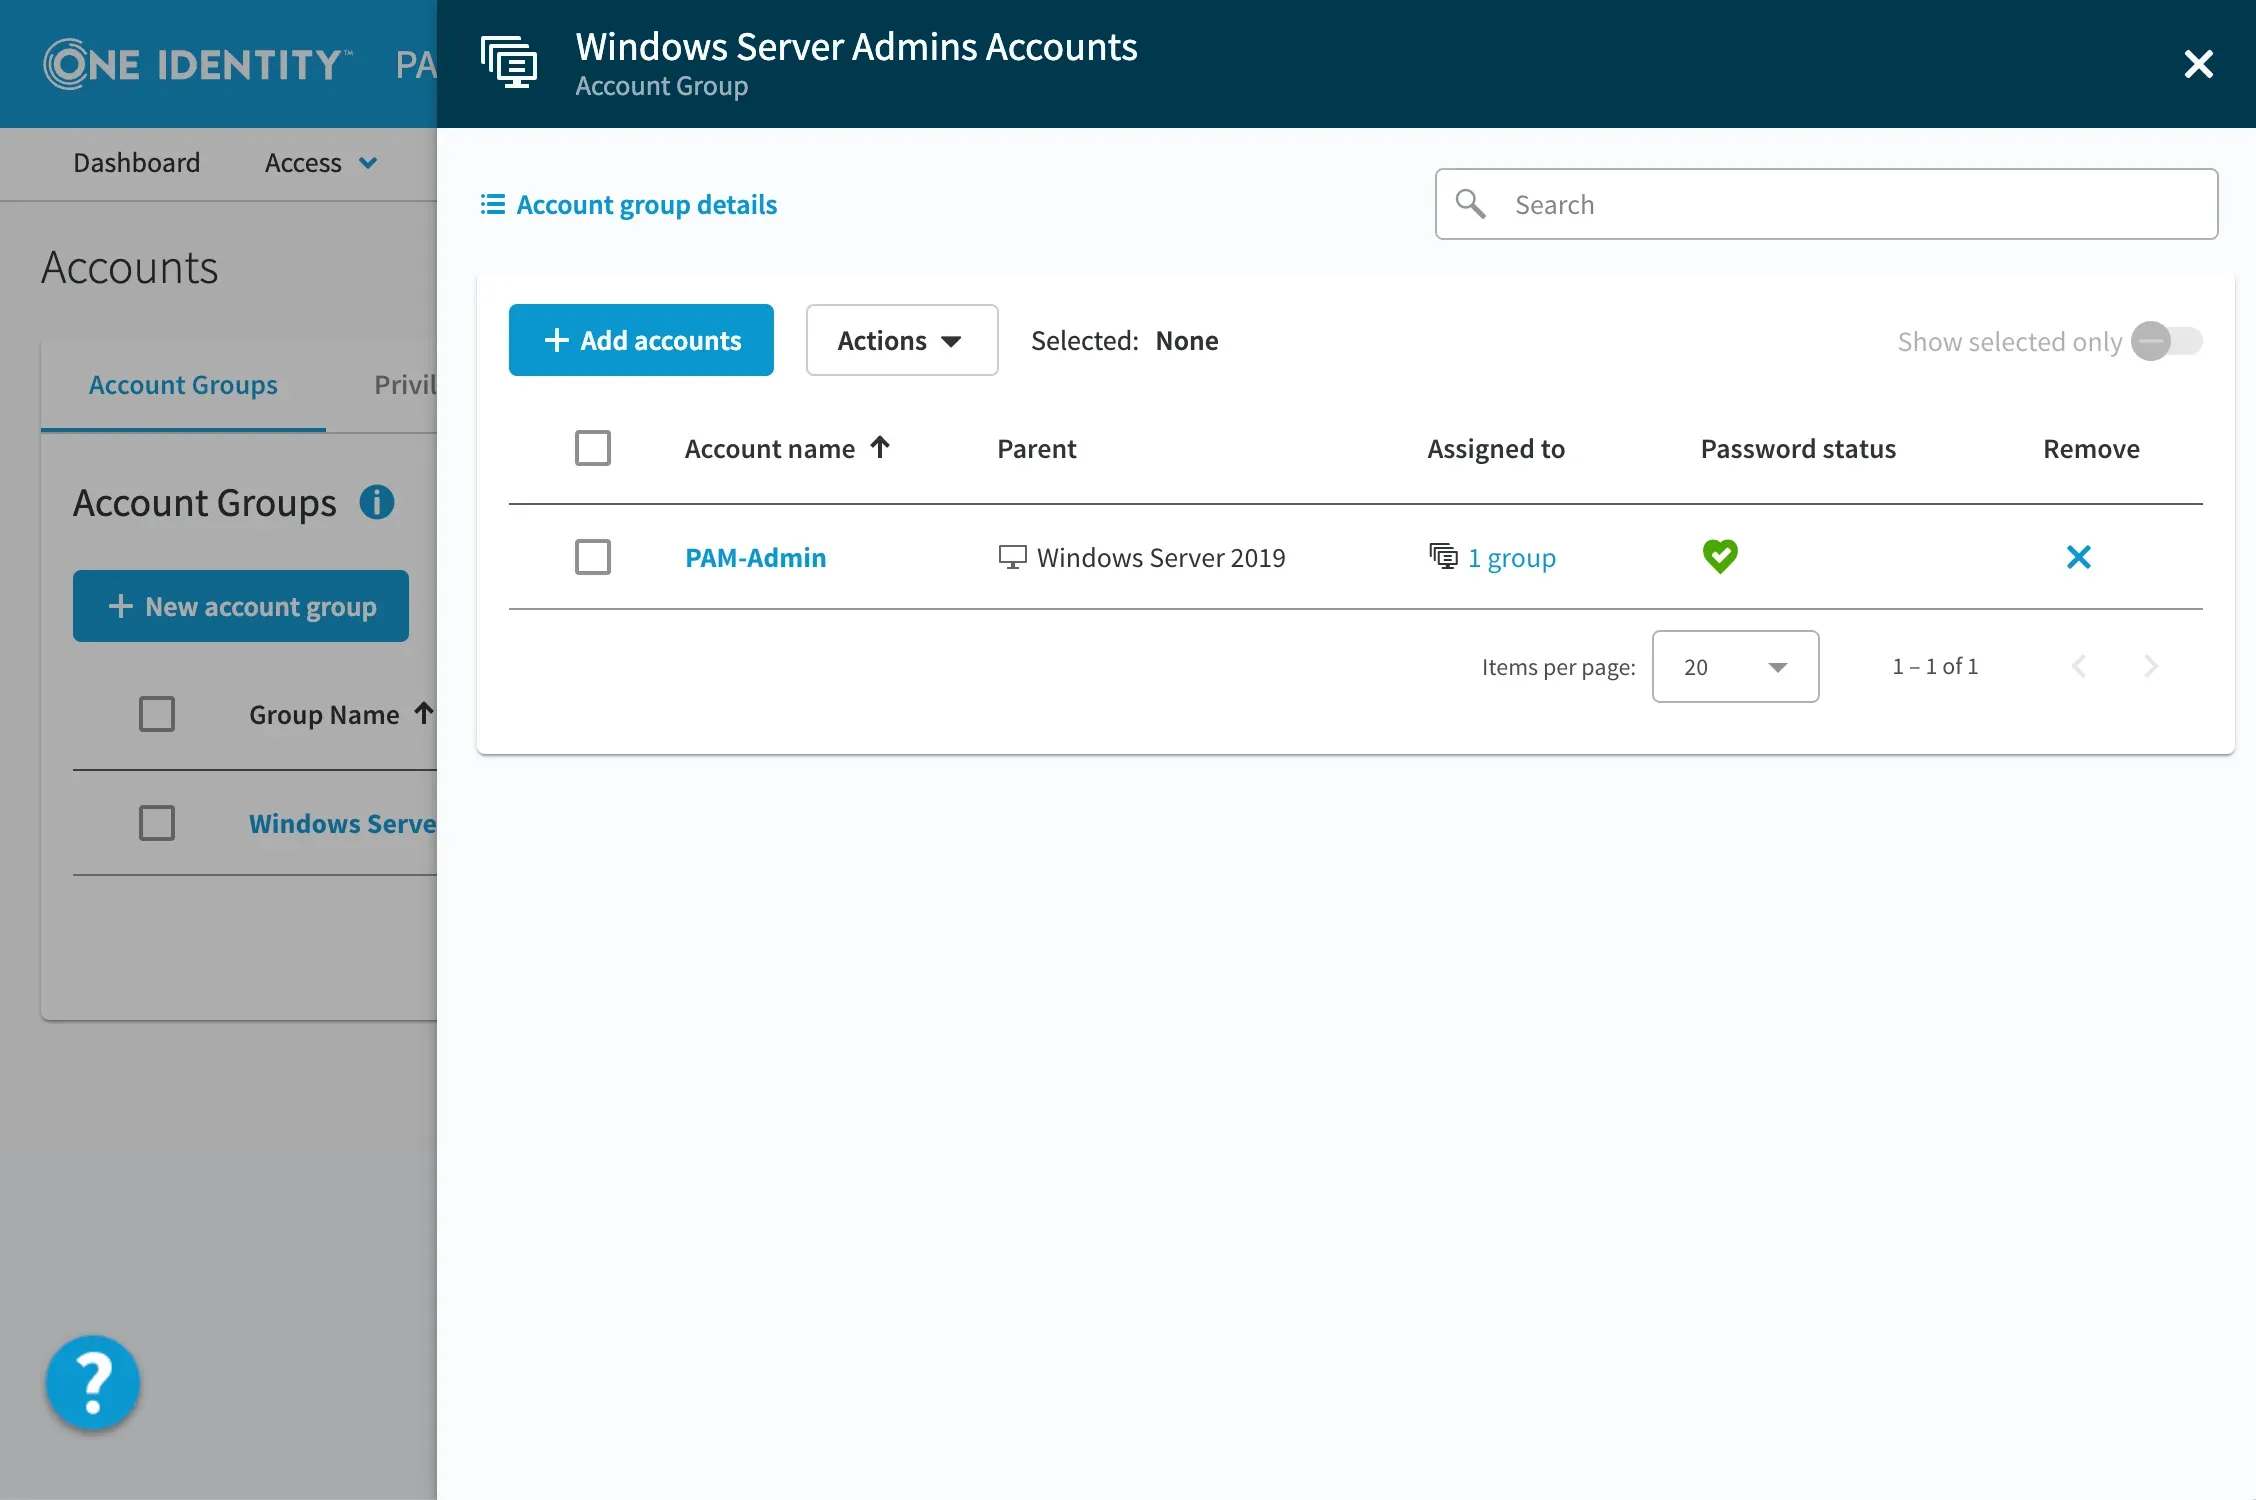The image size is (2256, 1500).
Task: Click the account group icon in header
Action: coord(509,63)
